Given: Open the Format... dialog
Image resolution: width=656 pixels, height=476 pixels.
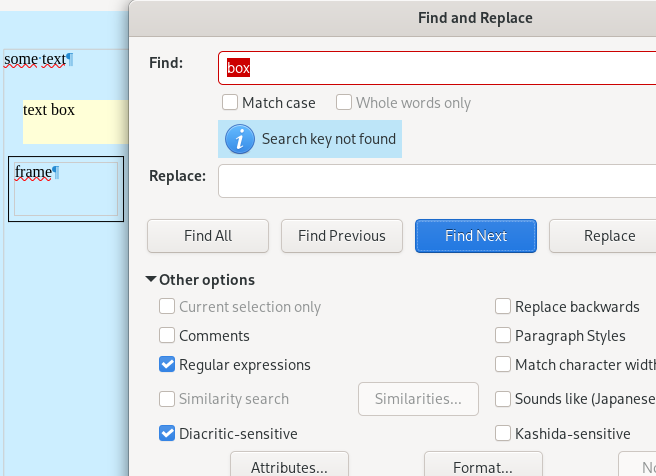Looking at the screenshot, I should (483, 466).
